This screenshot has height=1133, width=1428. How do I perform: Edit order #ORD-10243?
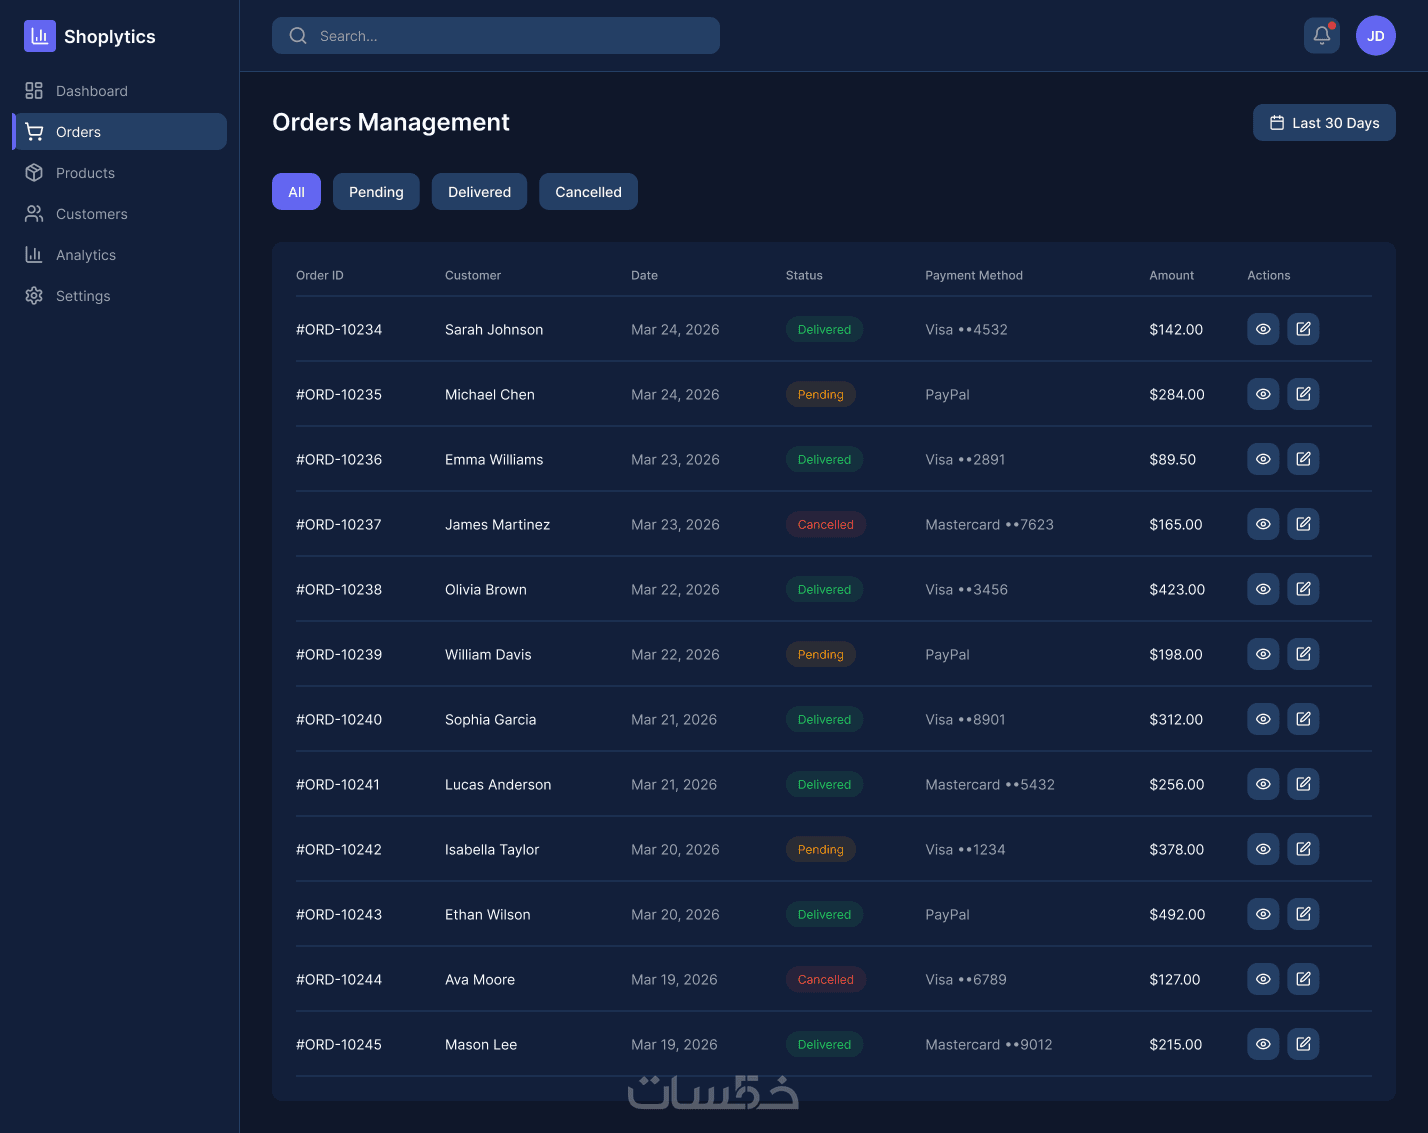[1303, 914]
